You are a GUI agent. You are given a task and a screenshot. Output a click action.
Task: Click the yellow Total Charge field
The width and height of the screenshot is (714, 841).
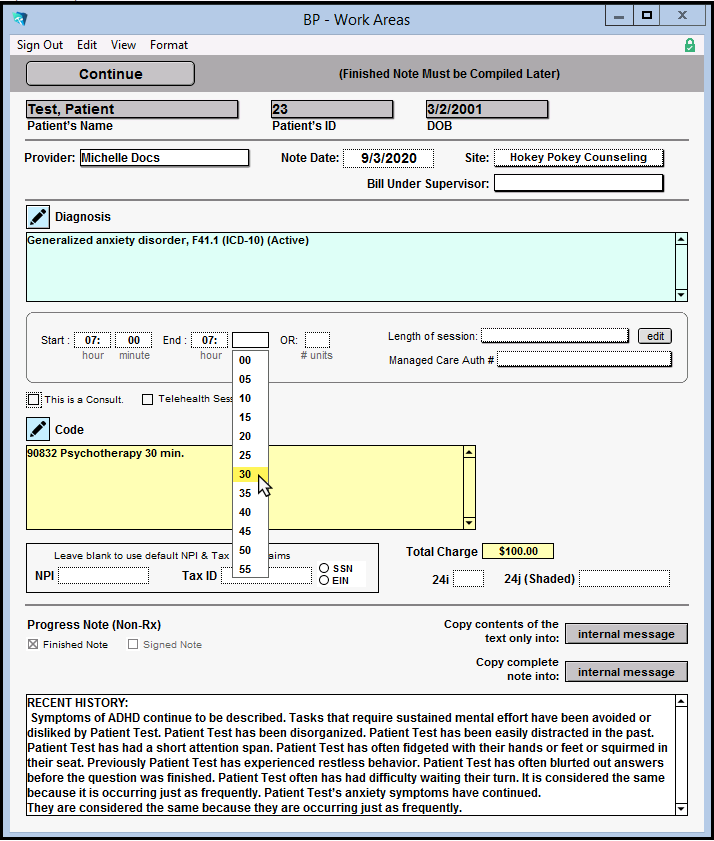pyautogui.click(x=517, y=552)
